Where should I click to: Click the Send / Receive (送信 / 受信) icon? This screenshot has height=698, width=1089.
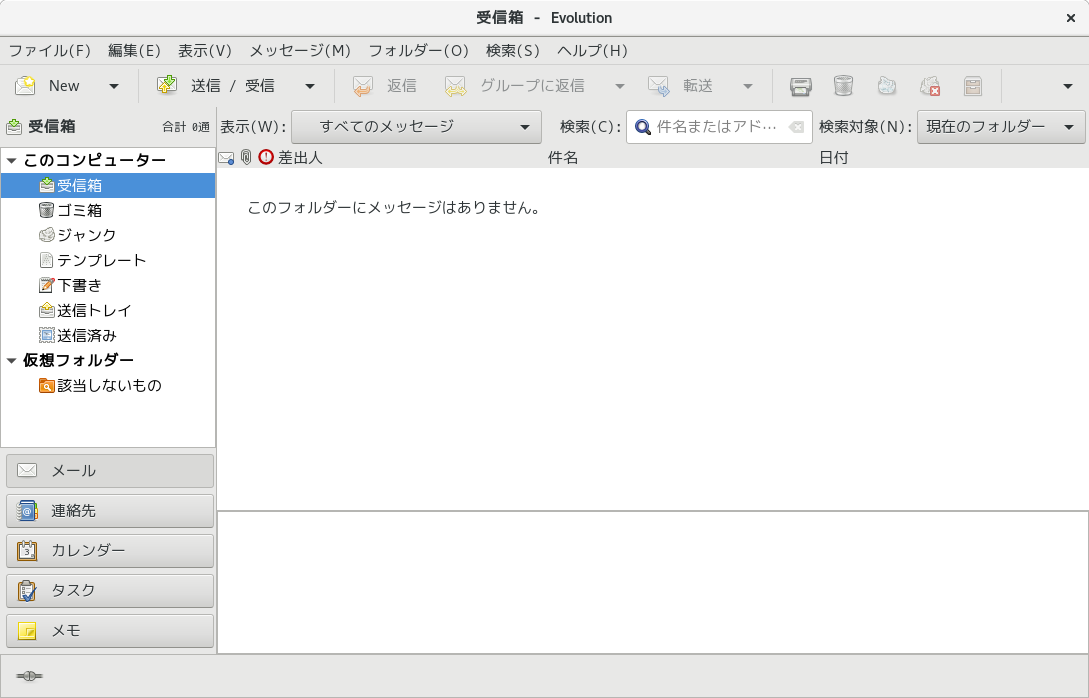[167, 86]
